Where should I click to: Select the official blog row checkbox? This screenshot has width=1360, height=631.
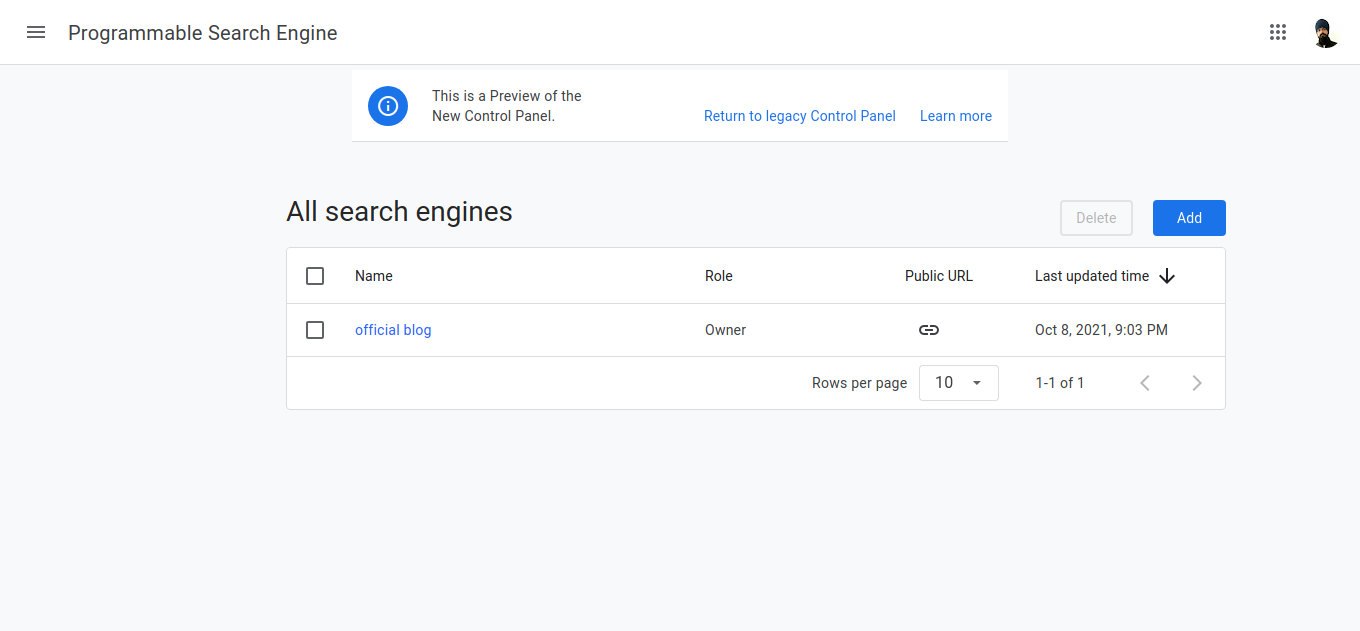click(315, 329)
